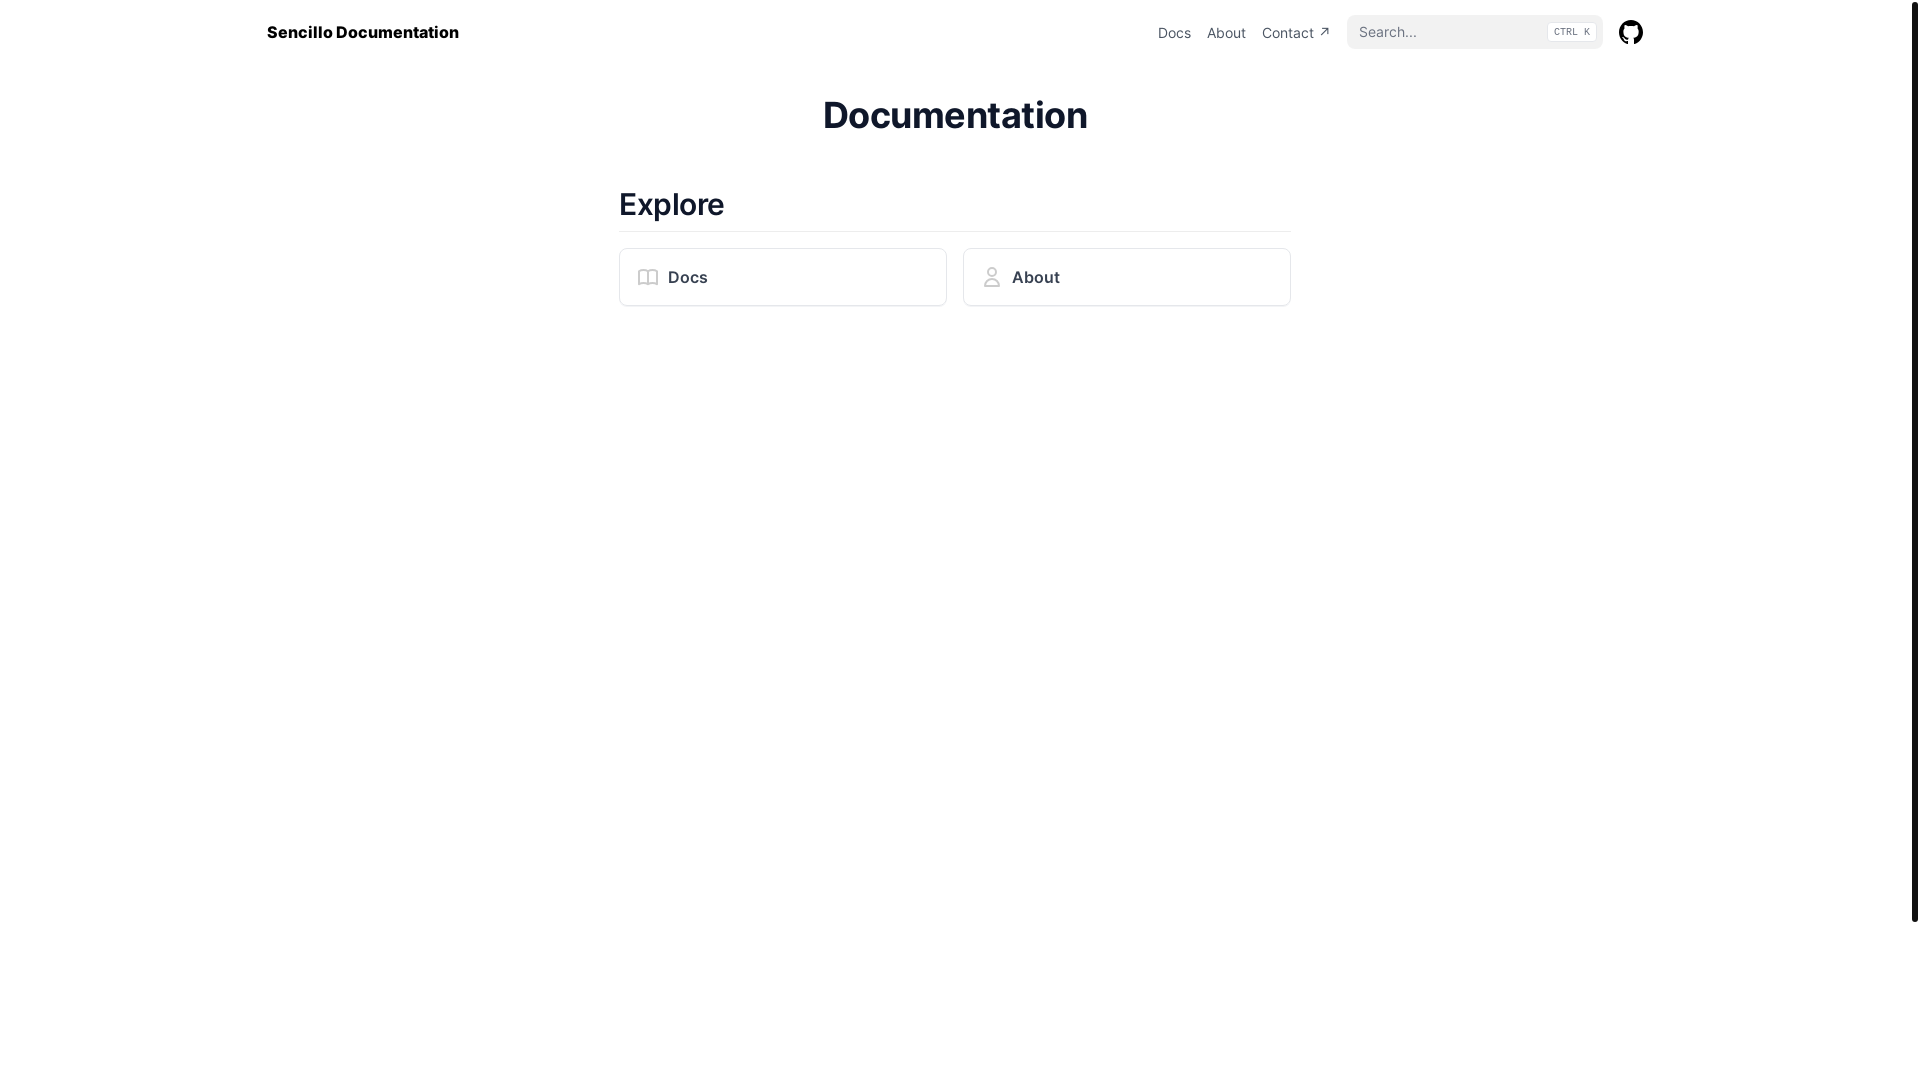Open Docs in the top navigation

[1174, 33]
